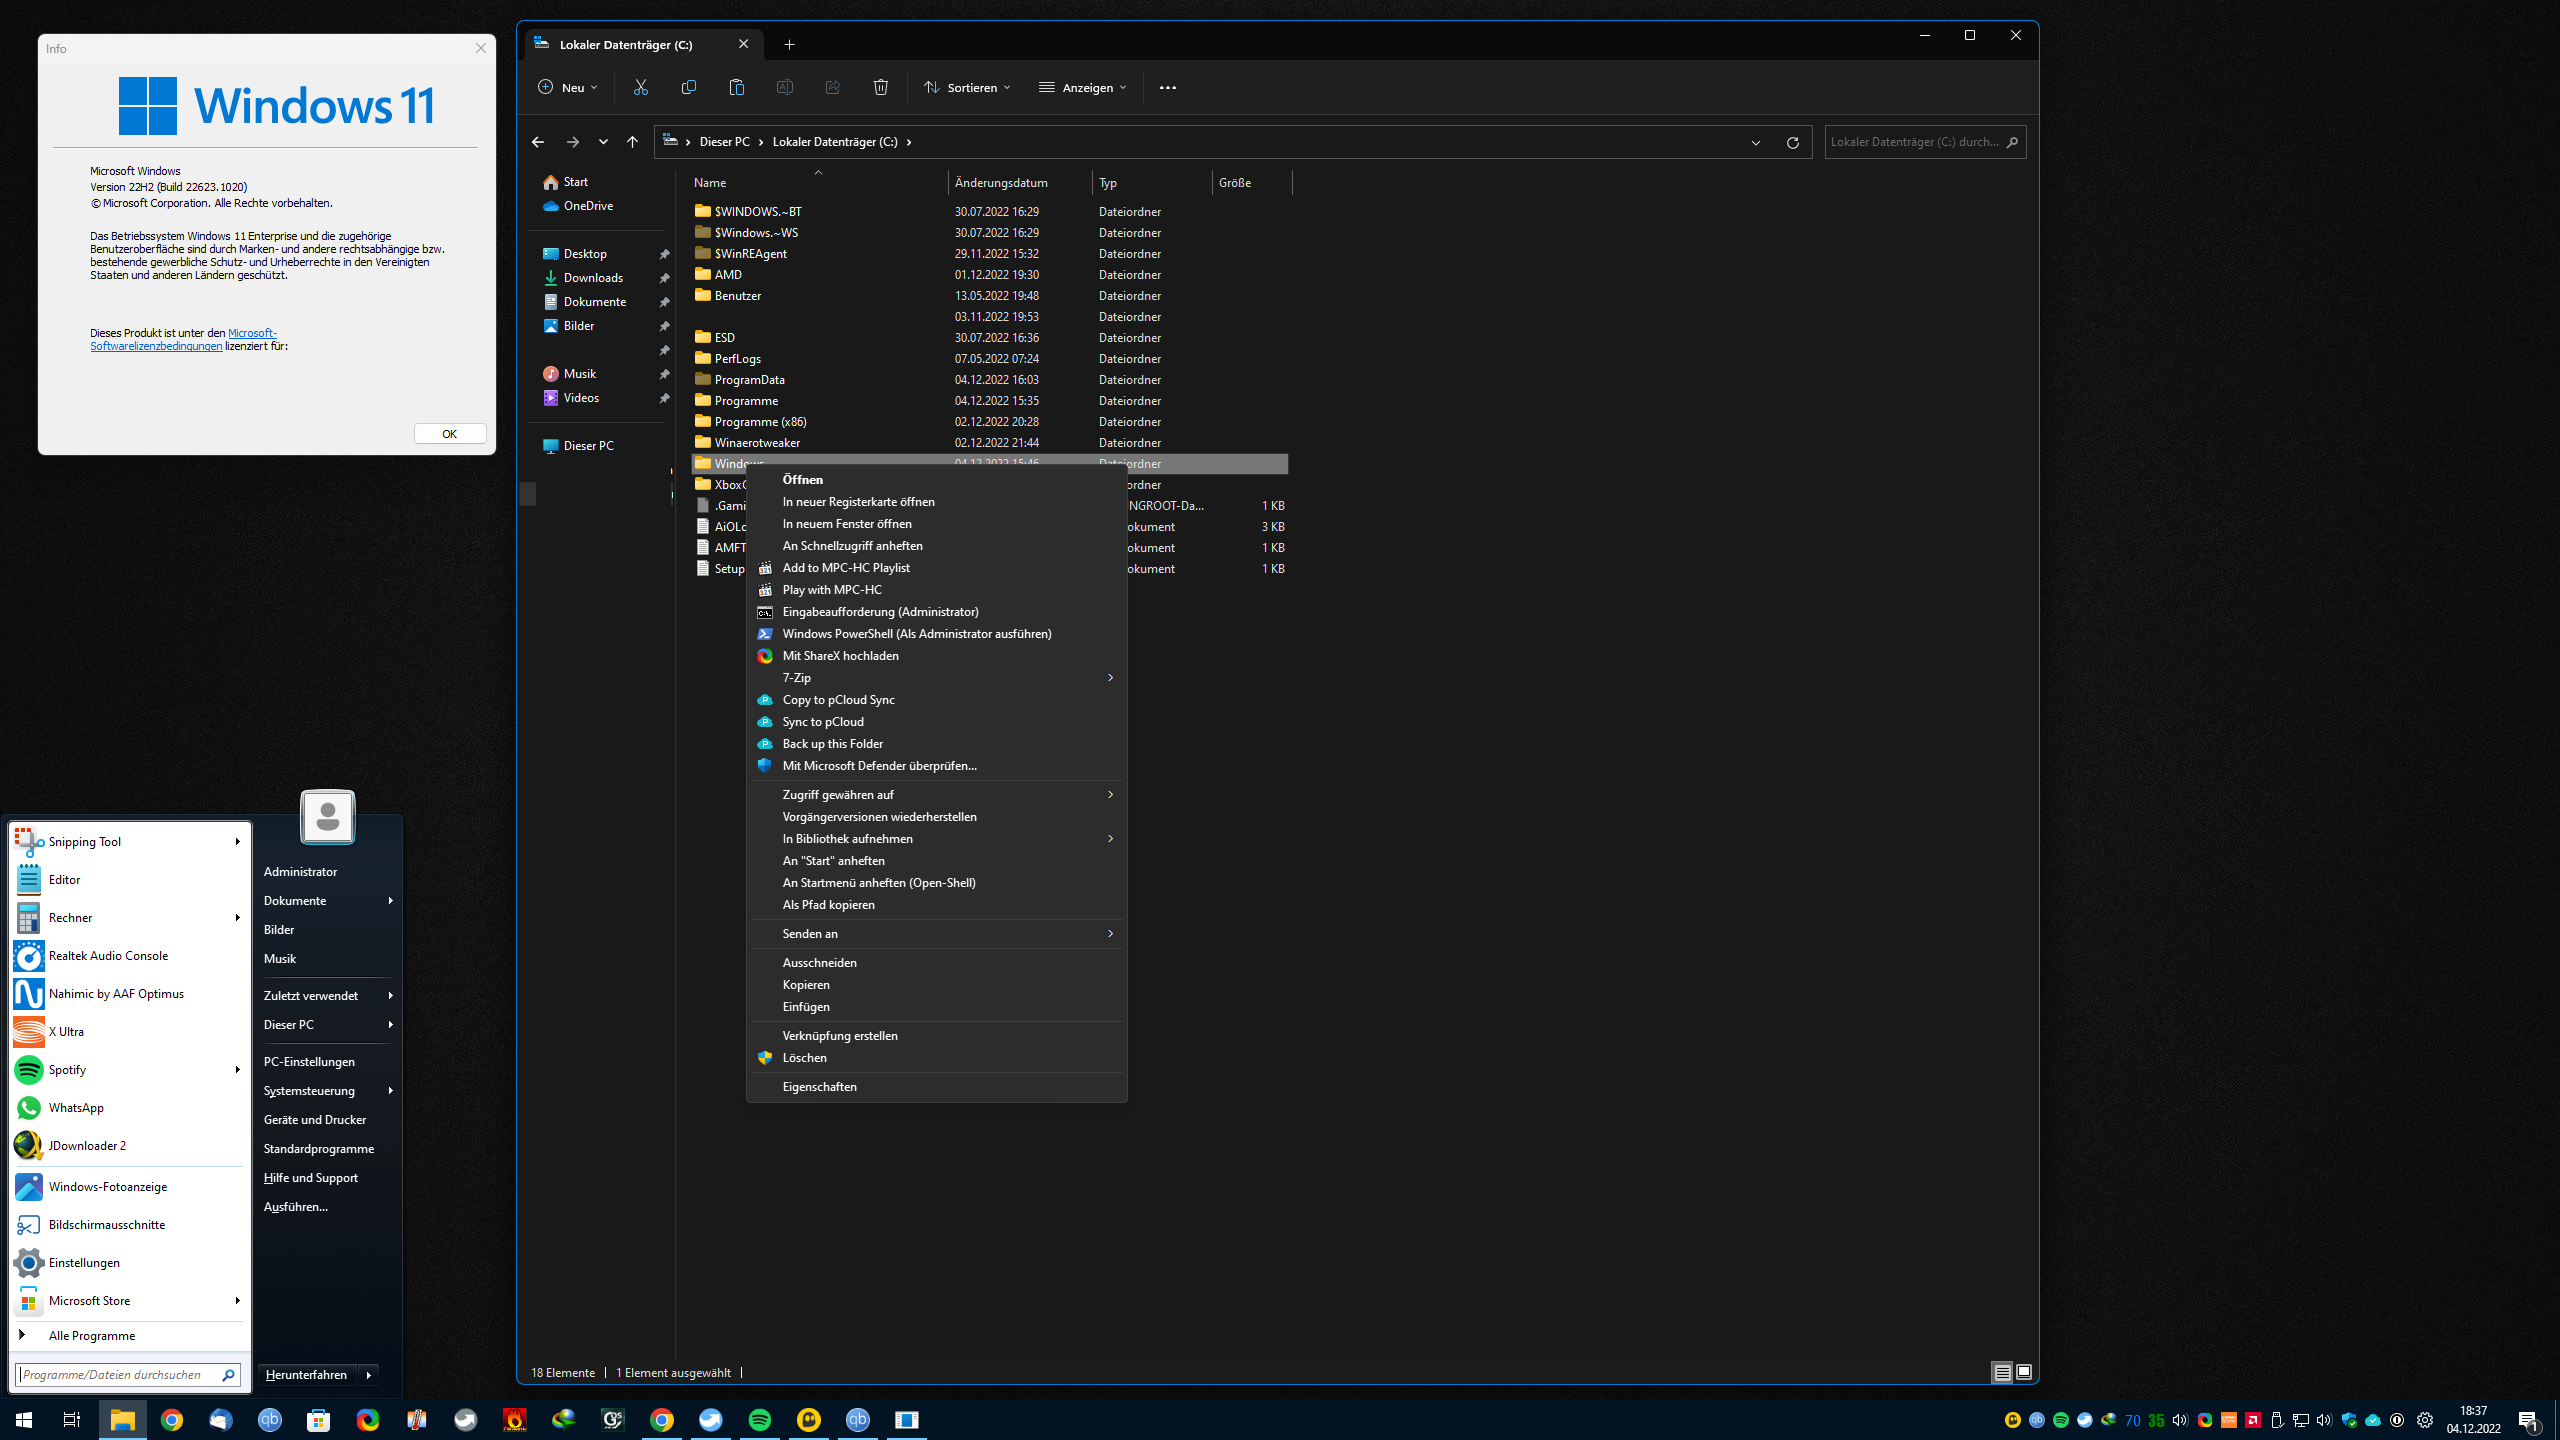Choose Als Pfad kopieren in context menu

click(828, 905)
